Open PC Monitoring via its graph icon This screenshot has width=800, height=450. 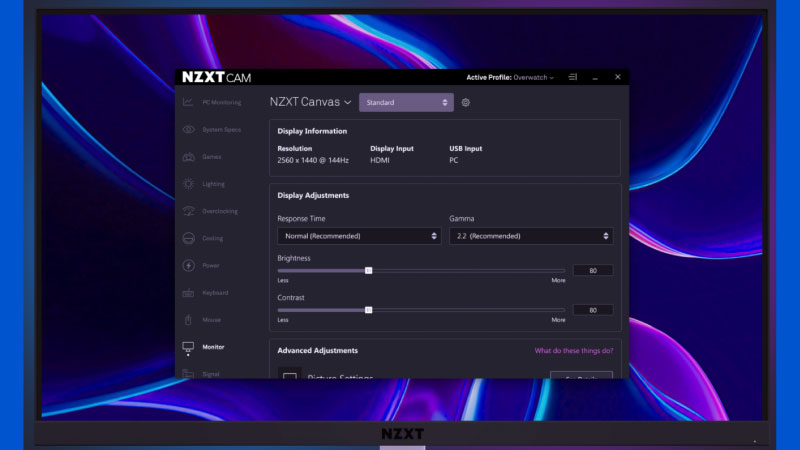pyautogui.click(x=188, y=103)
